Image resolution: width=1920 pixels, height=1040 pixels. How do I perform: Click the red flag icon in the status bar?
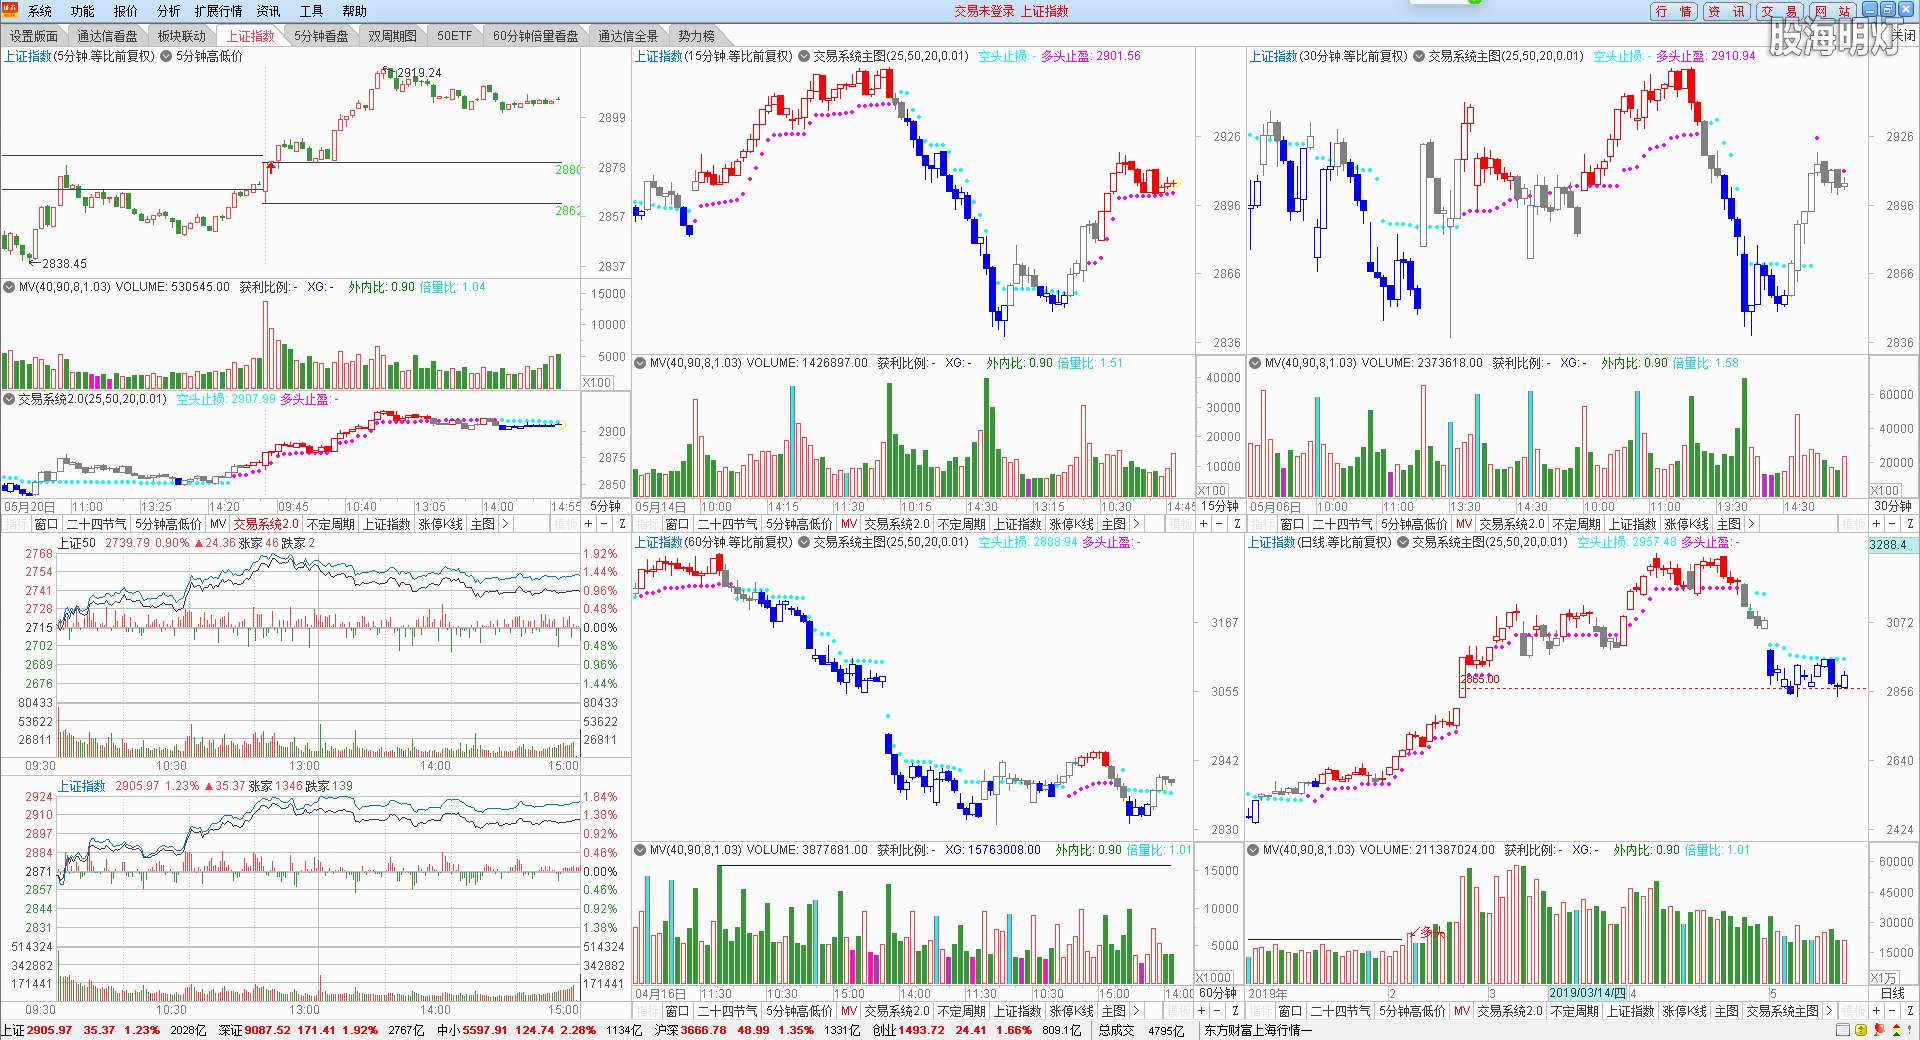point(1878,1030)
